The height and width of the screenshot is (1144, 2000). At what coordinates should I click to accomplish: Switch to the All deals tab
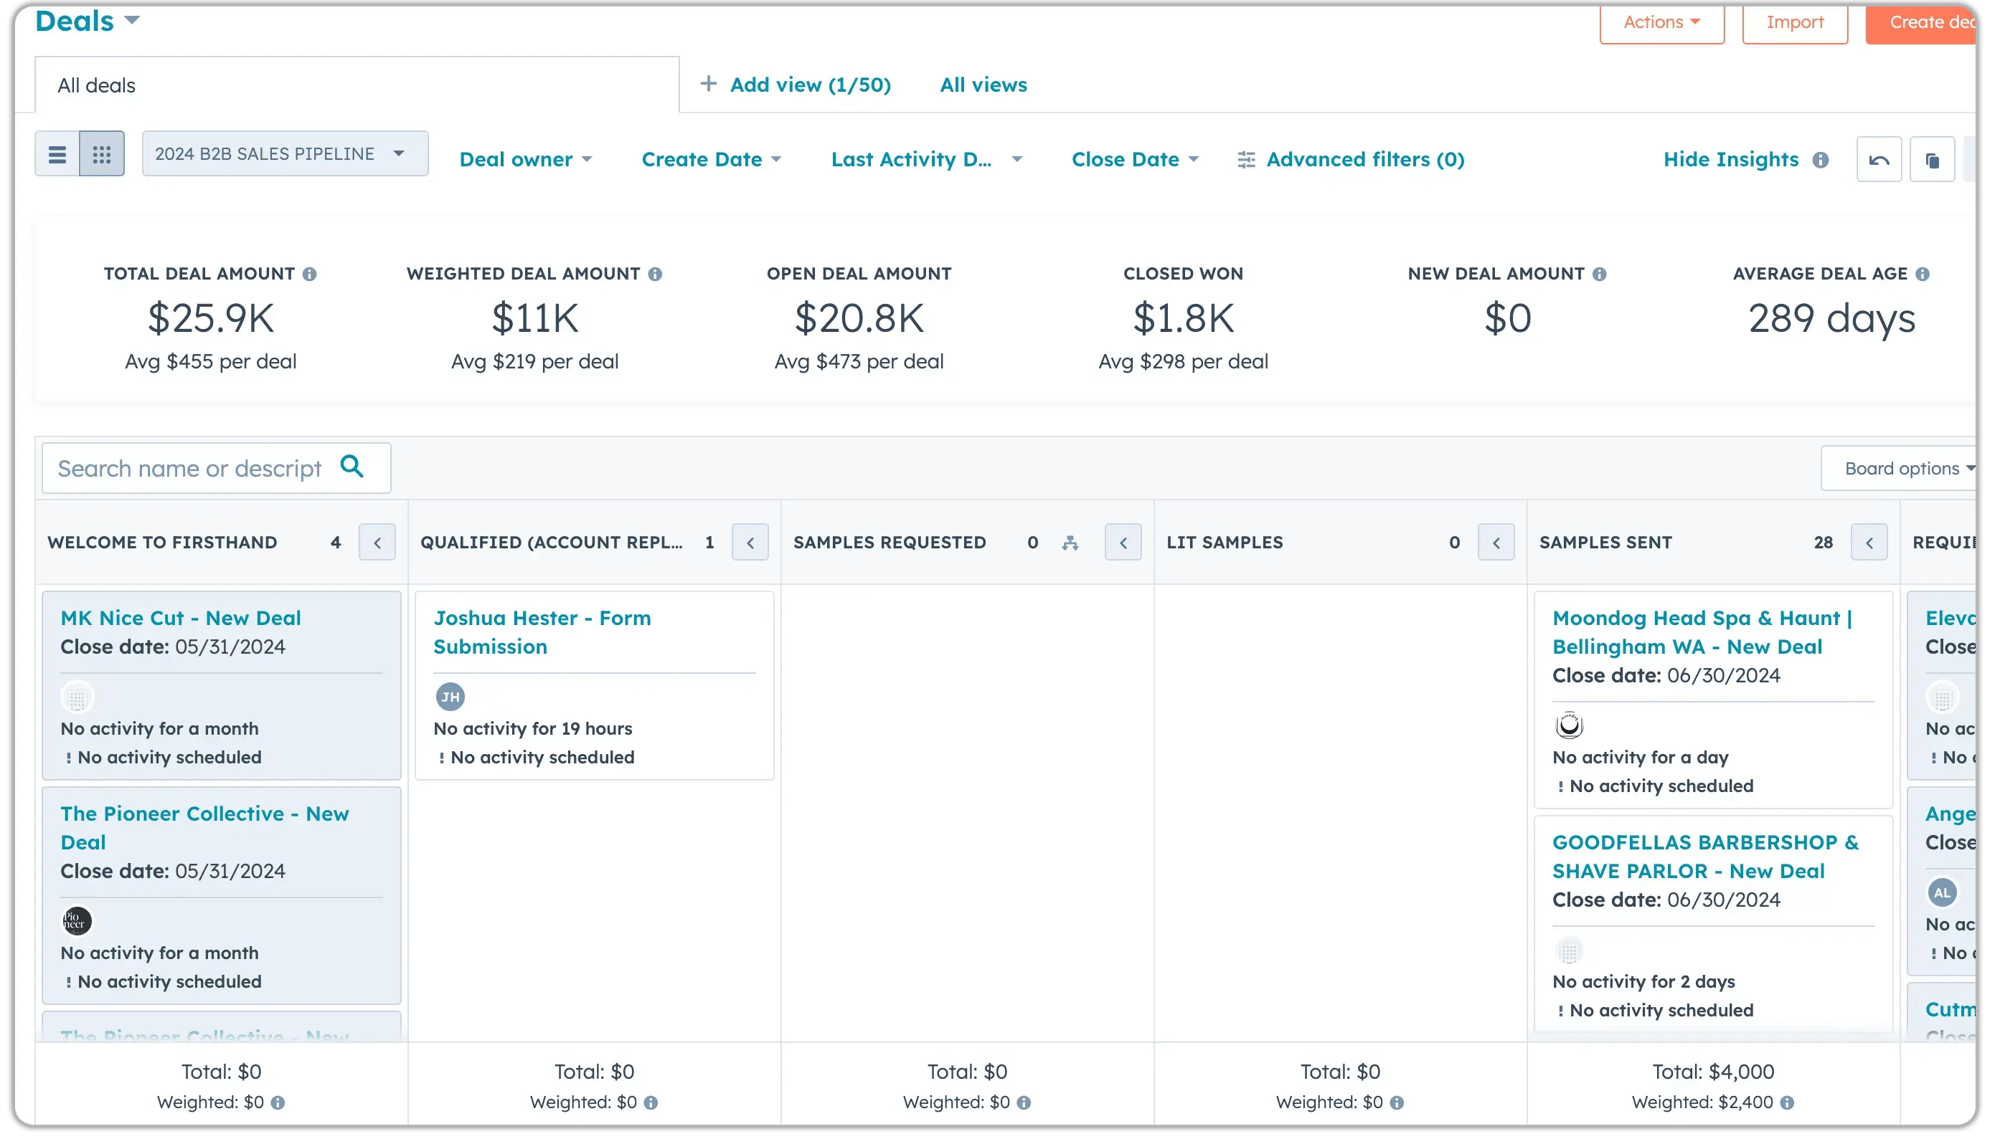tap(97, 84)
